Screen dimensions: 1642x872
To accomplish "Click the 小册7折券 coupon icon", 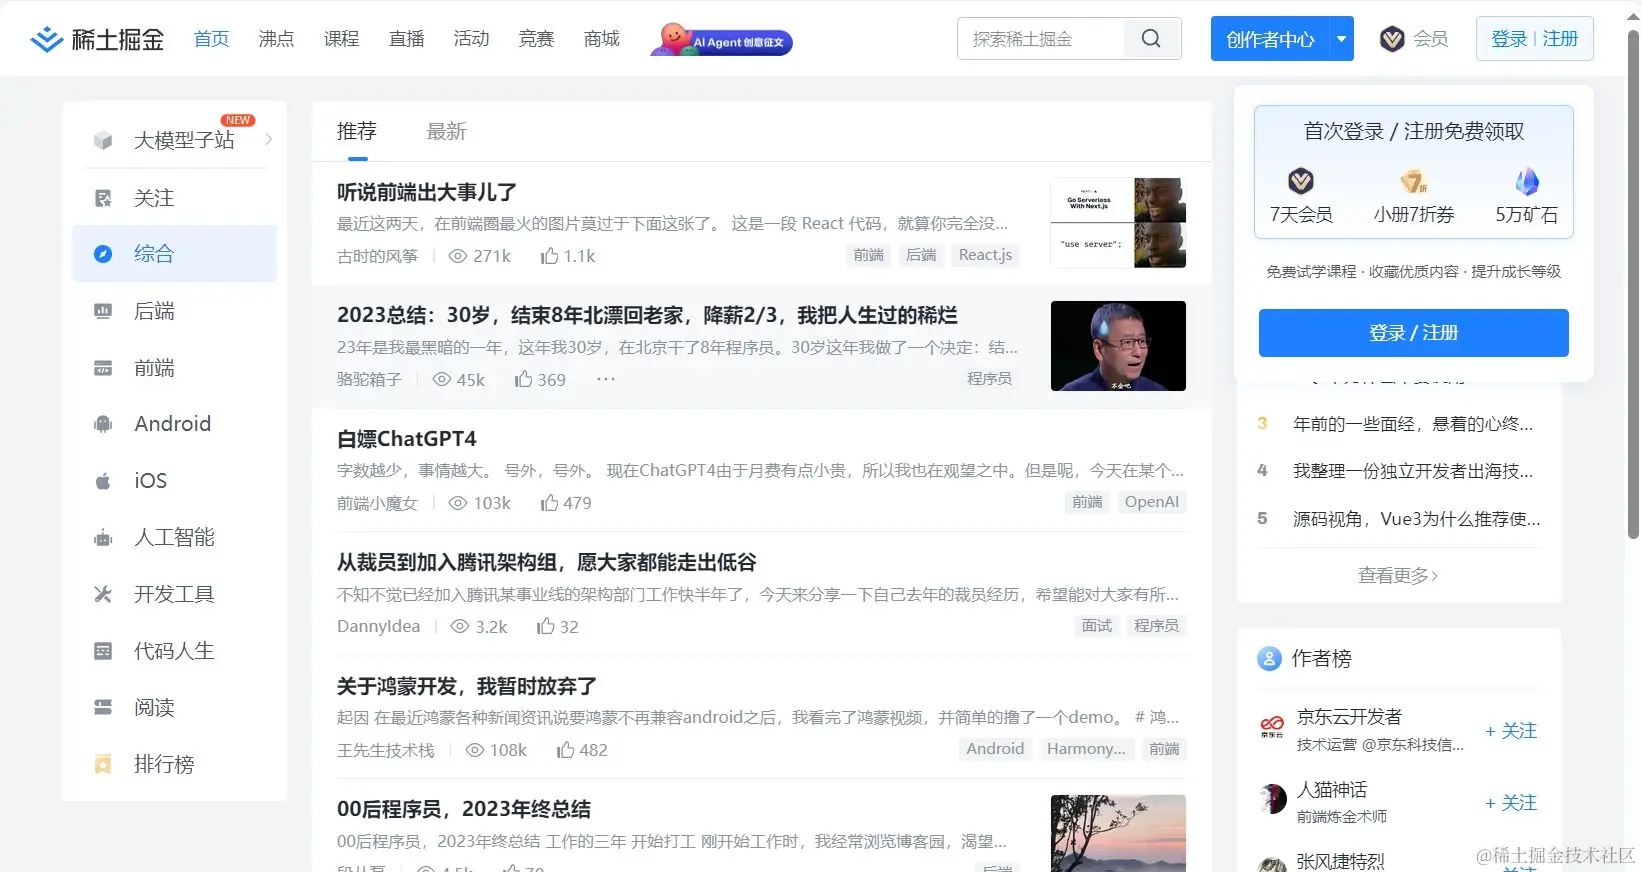I will (1413, 181).
